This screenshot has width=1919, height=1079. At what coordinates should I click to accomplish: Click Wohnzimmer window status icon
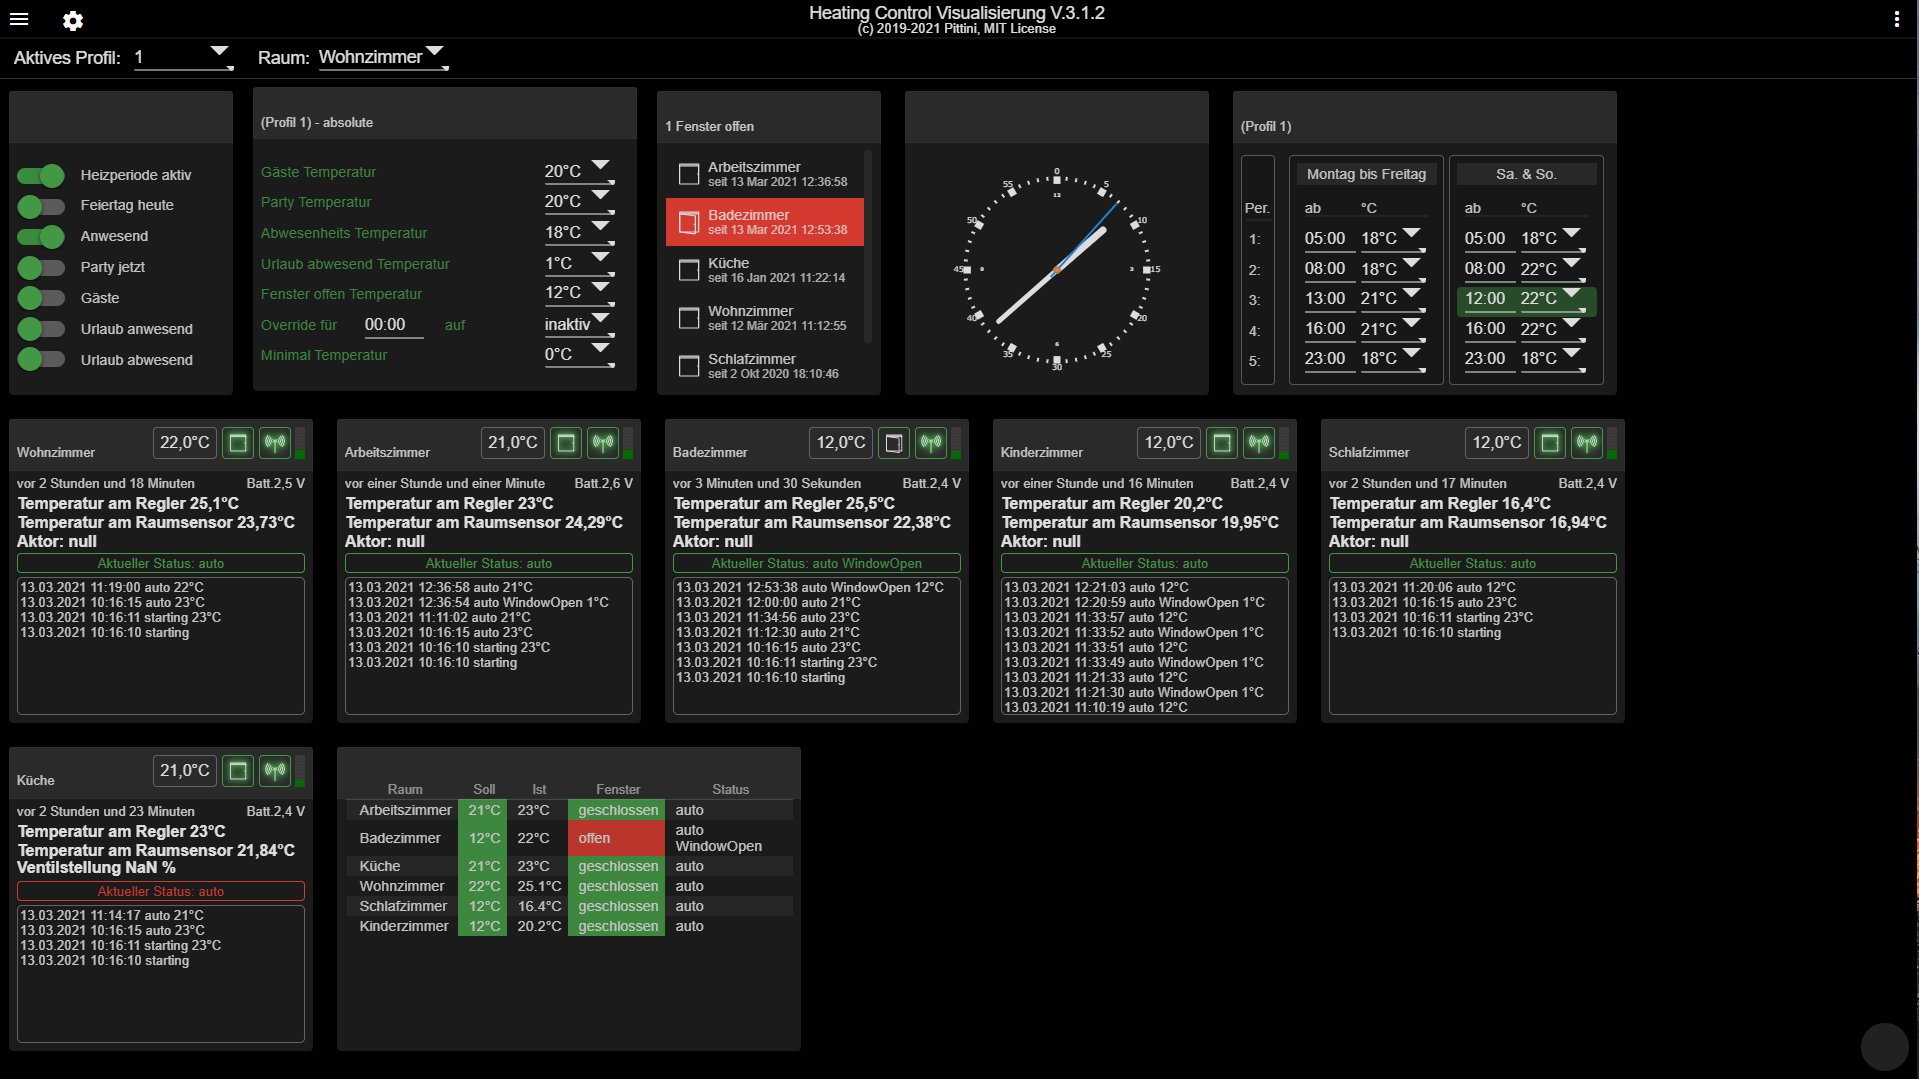[238, 443]
